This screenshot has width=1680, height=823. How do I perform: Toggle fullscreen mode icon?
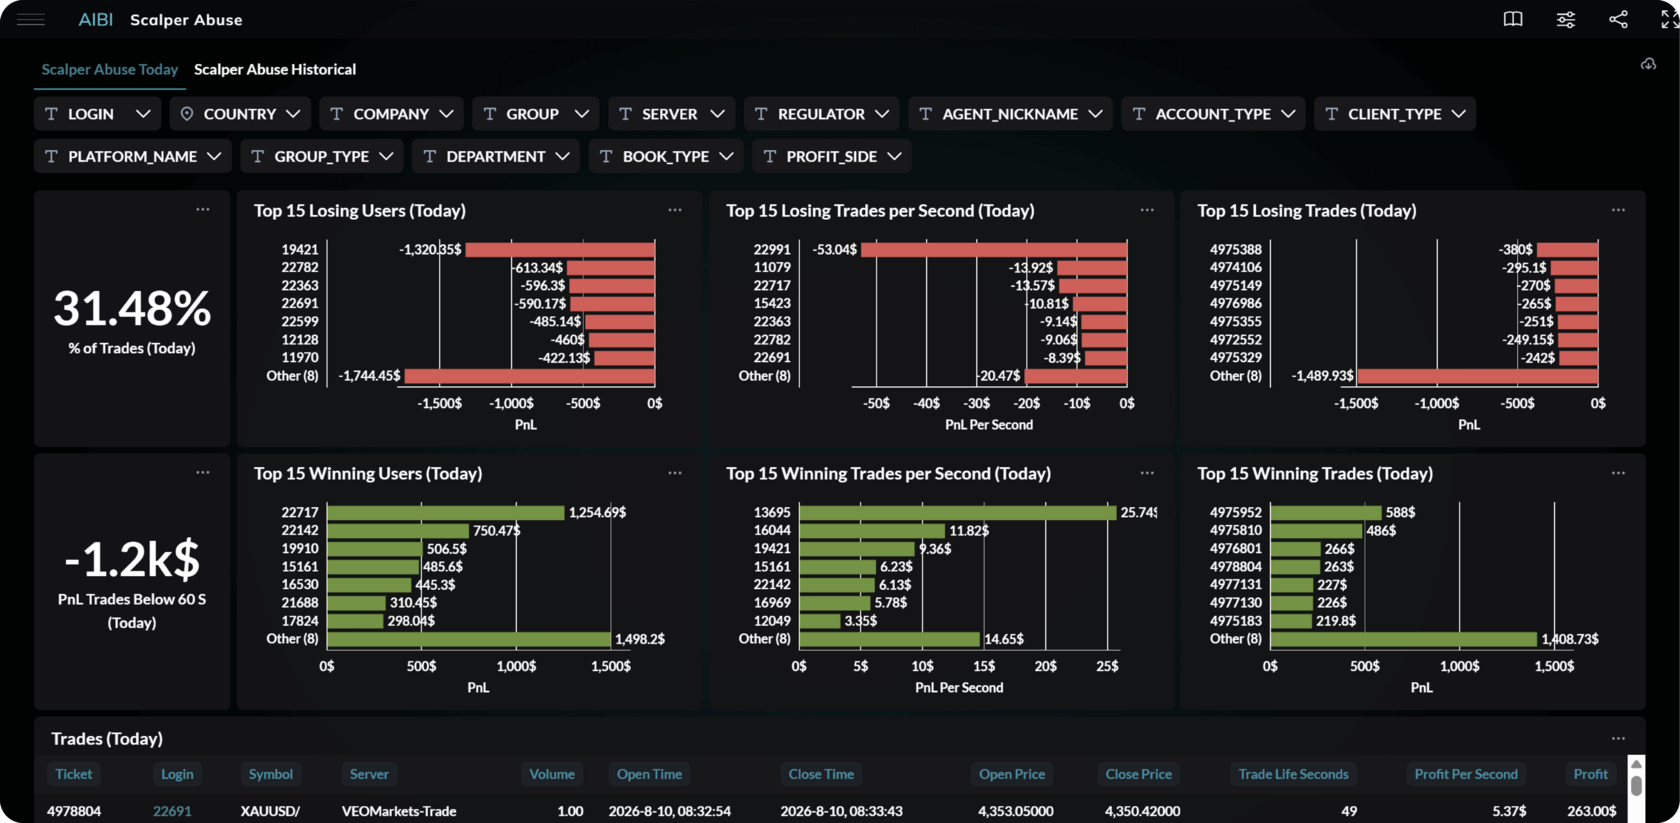[x=1669, y=20]
